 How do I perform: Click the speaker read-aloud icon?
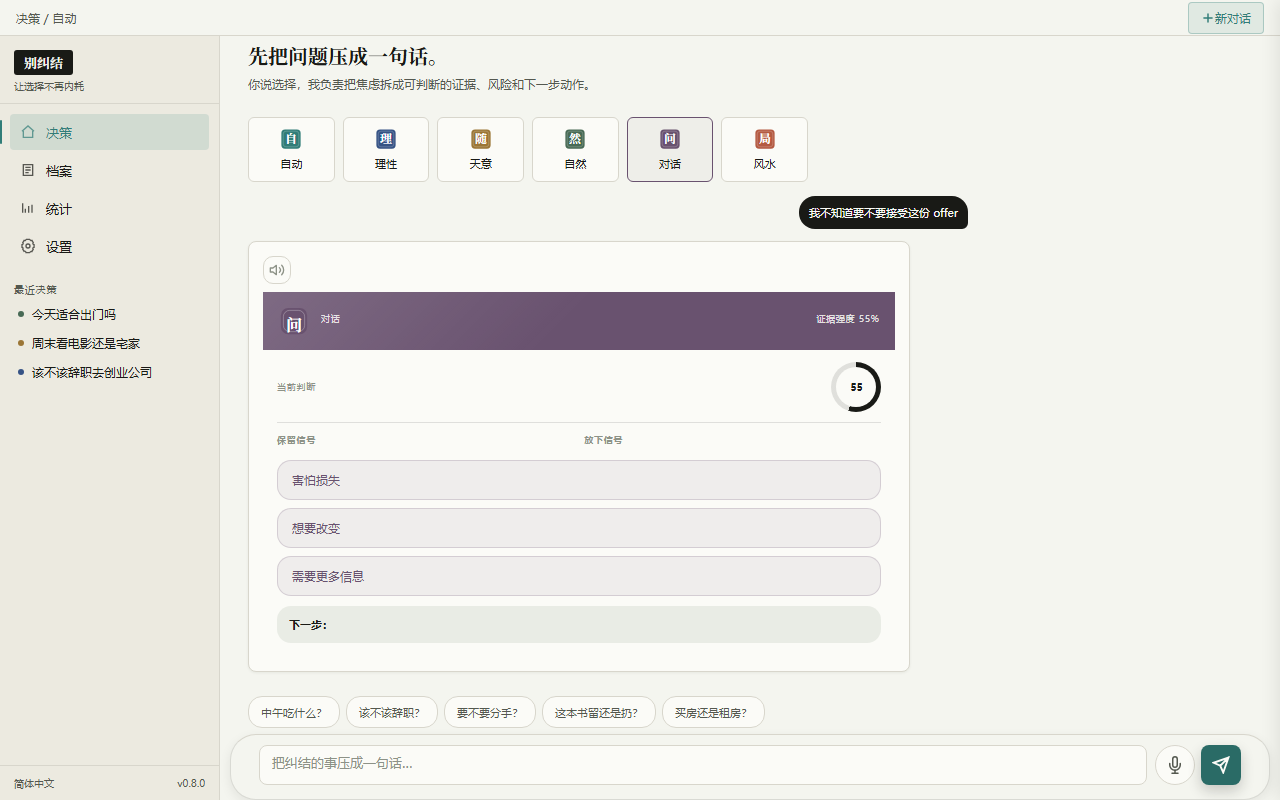tap(277, 270)
